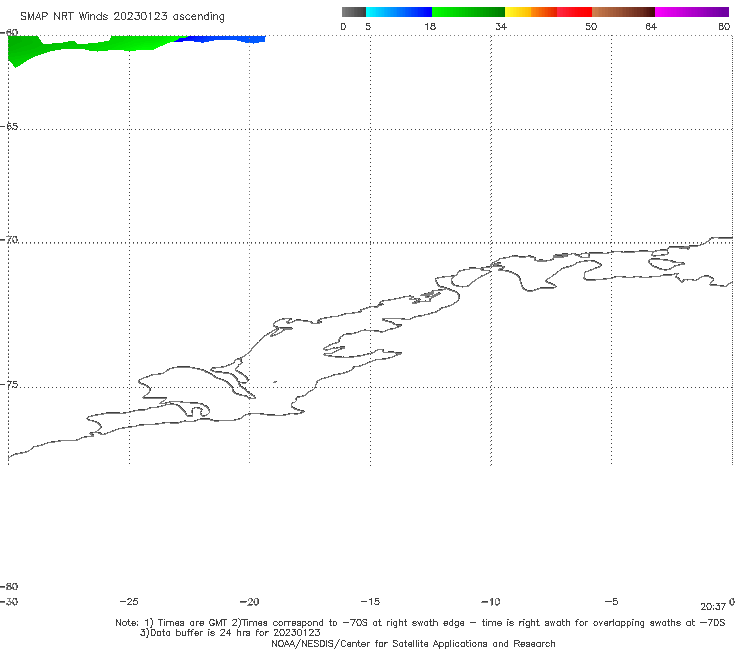Click the cyan-blue segment of the color bar
Image resolution: width=740 pixels, height=650 pixels.
point(399,12)
